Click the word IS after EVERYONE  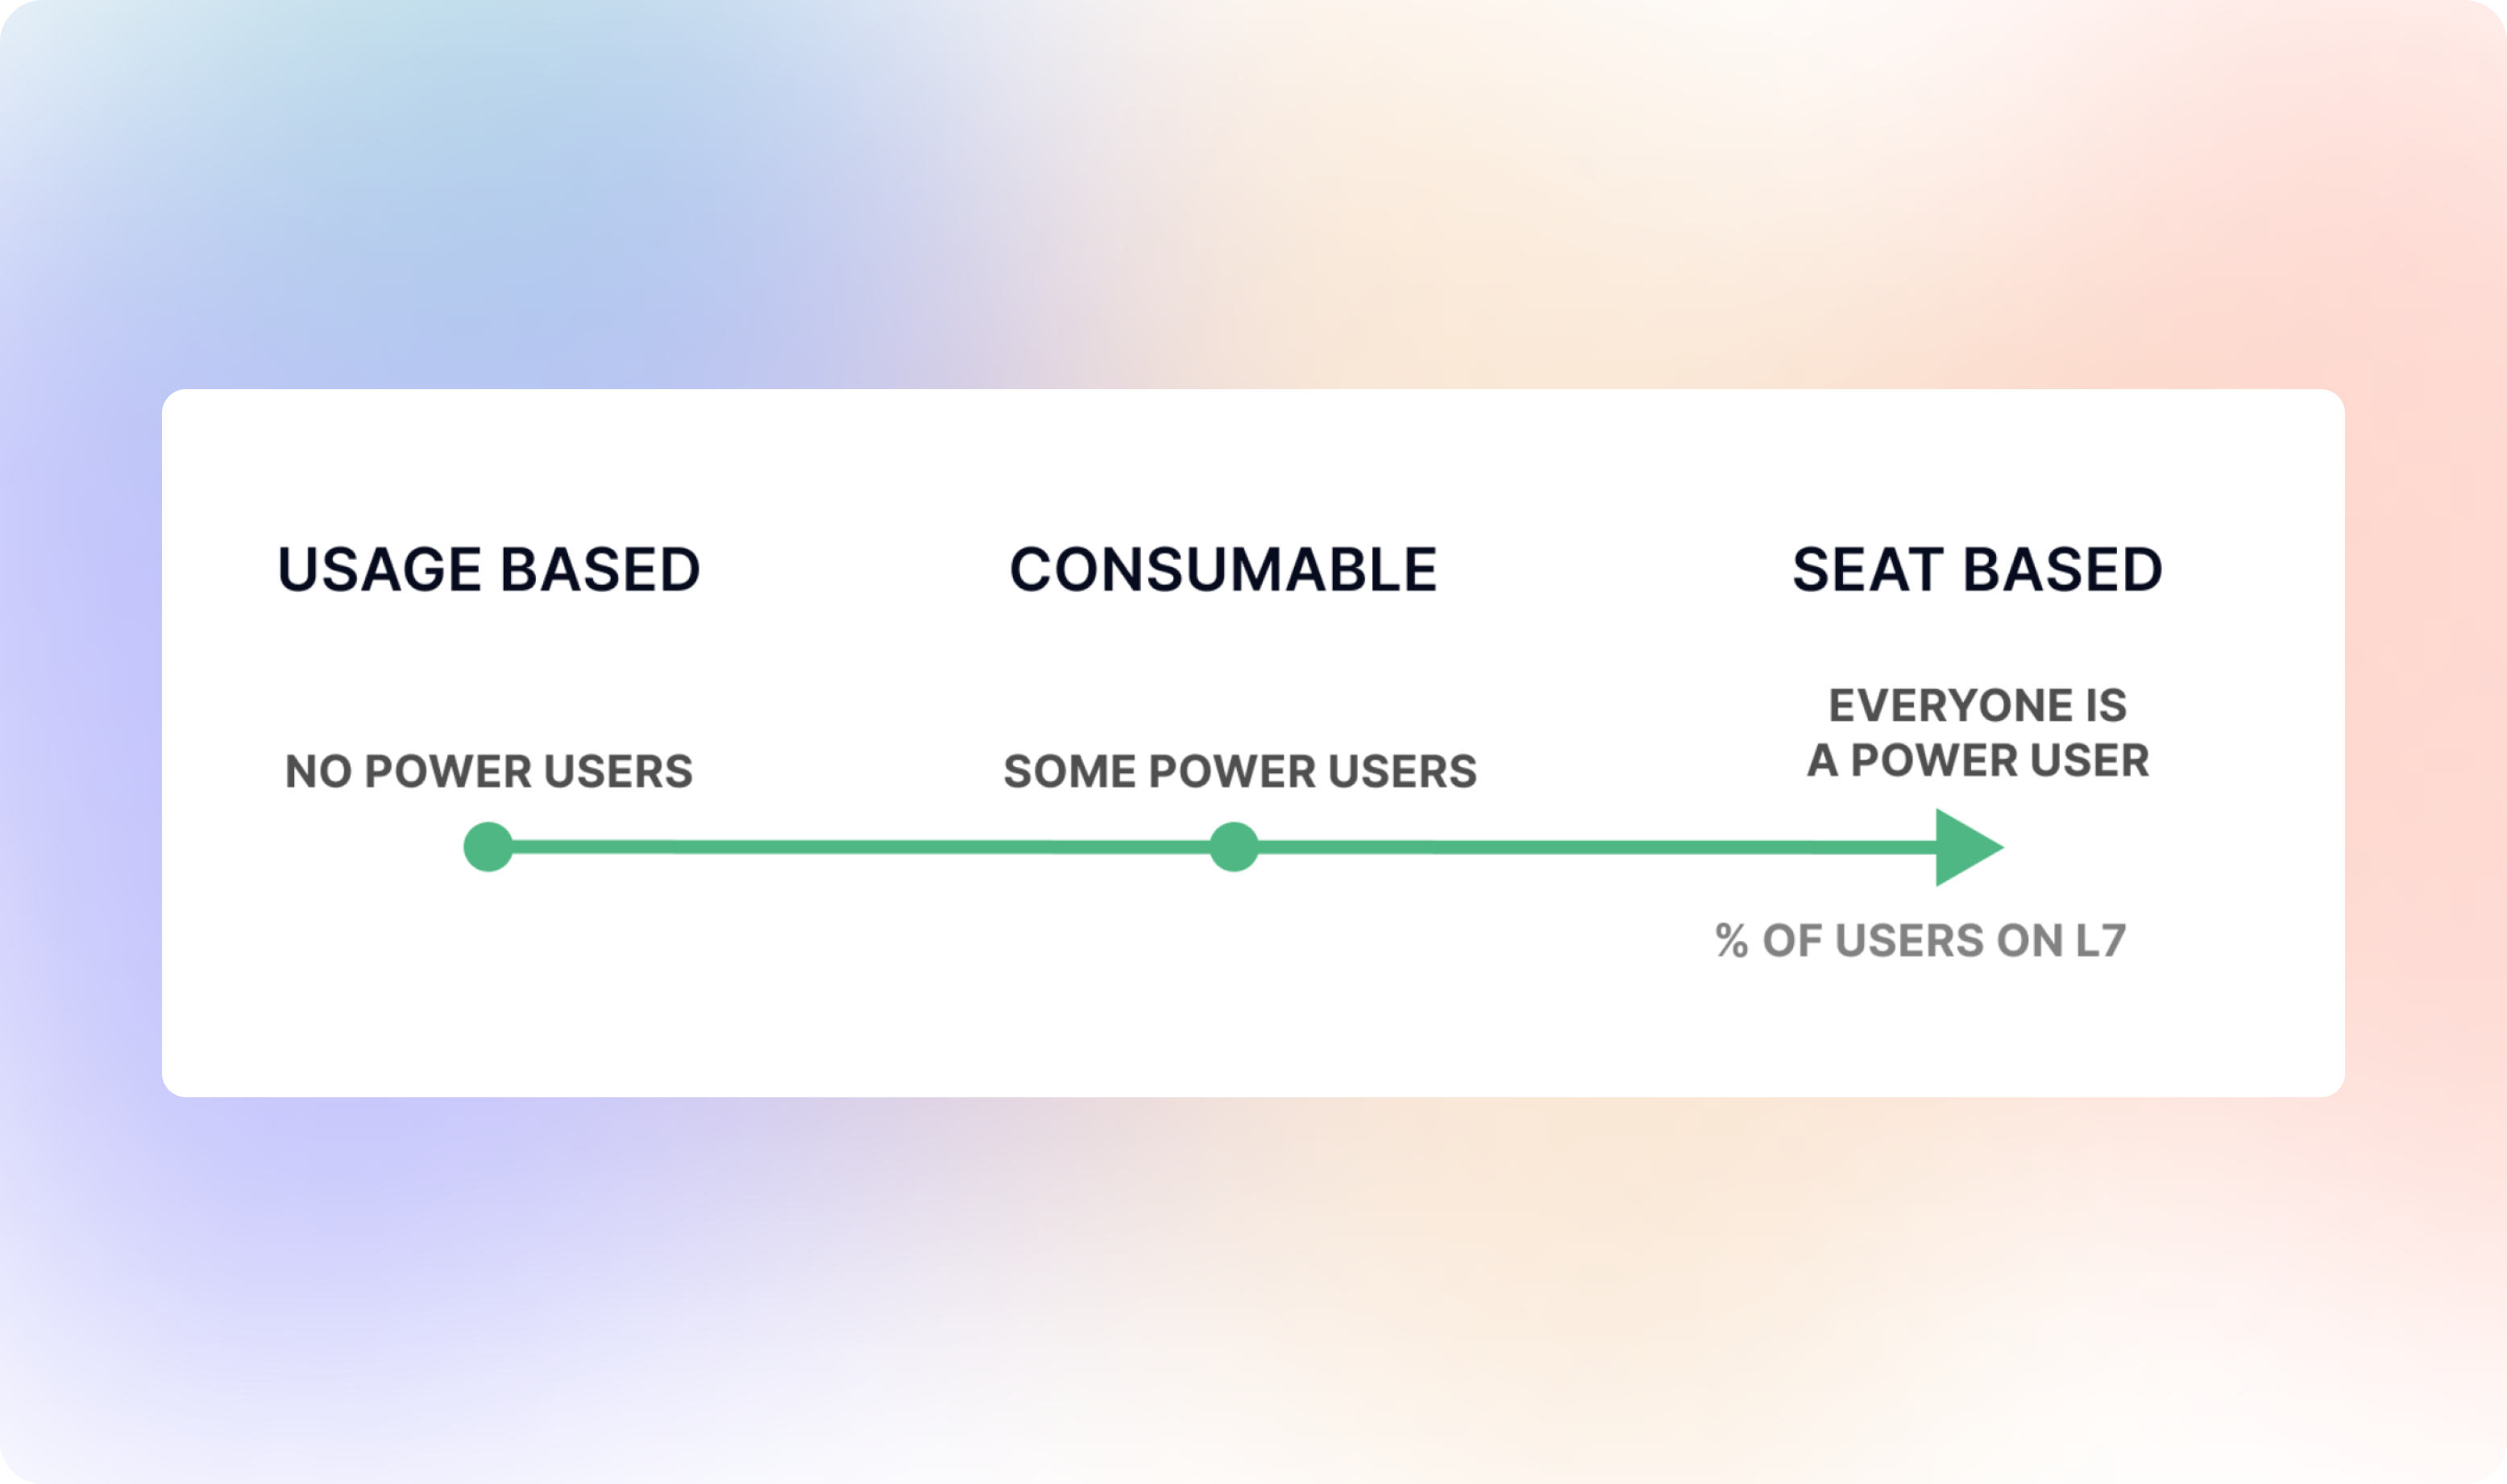[x=2106, y=706]
